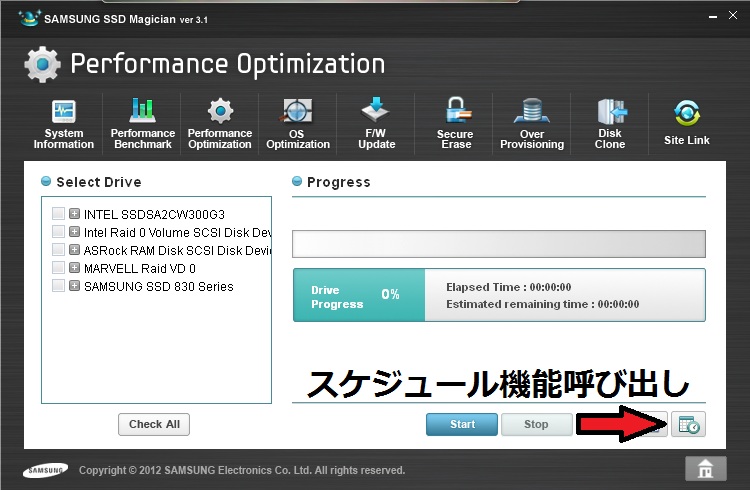Check the MARVELL Raid VD 0 checkbox
This screenshot has width=750, height=490.
click(58, 267)
